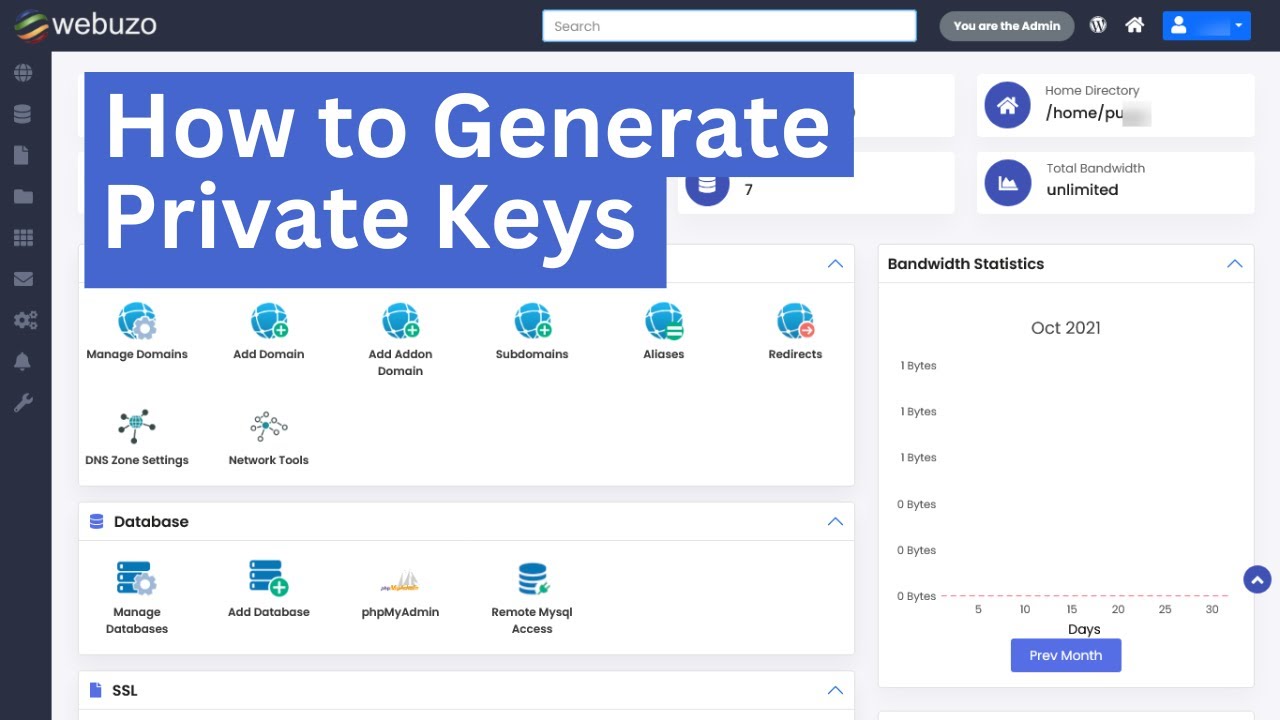Open the wrench tools sidebar icon

click(x=23, y=403)
